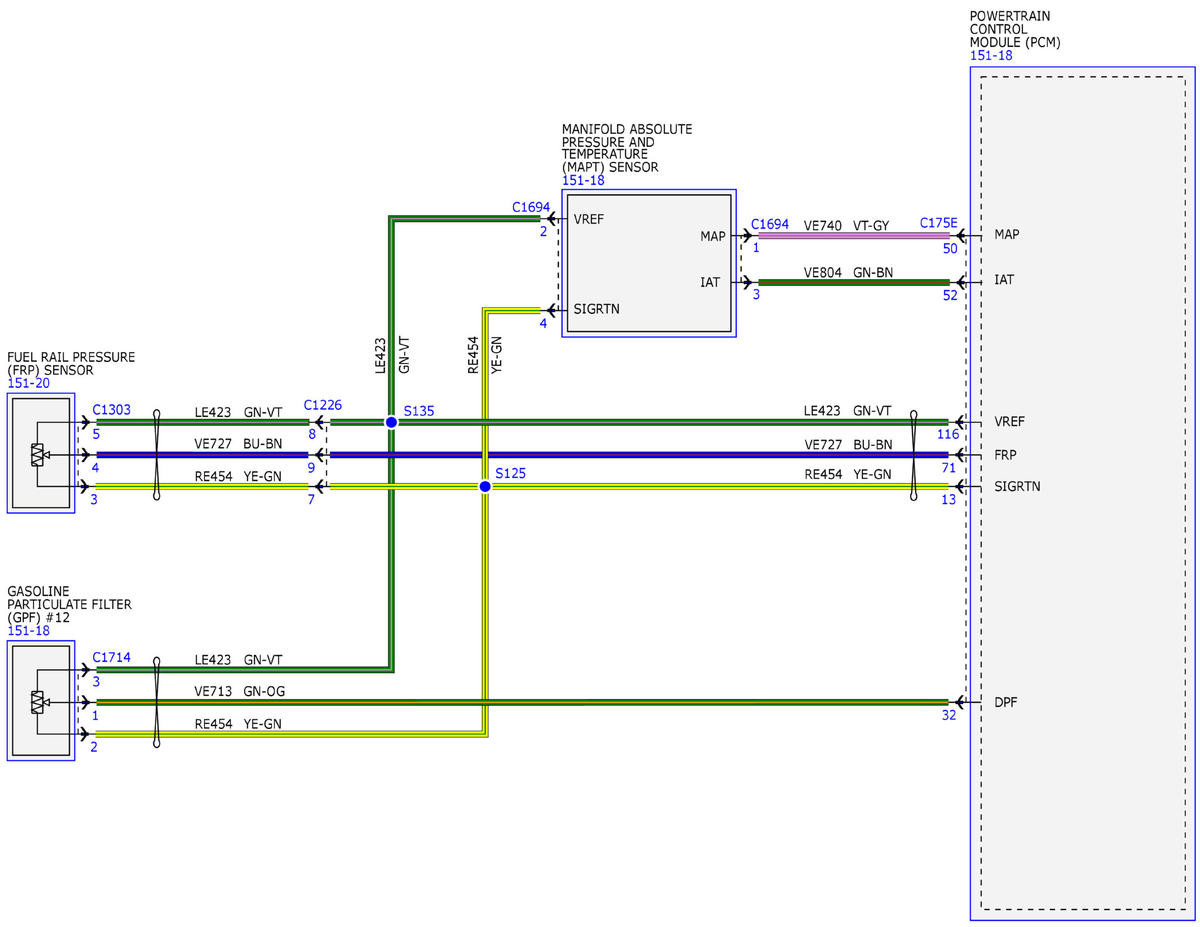Click the VE740 VT-GY wire label
Screen dimensions: 1200x927
[846, 227]
